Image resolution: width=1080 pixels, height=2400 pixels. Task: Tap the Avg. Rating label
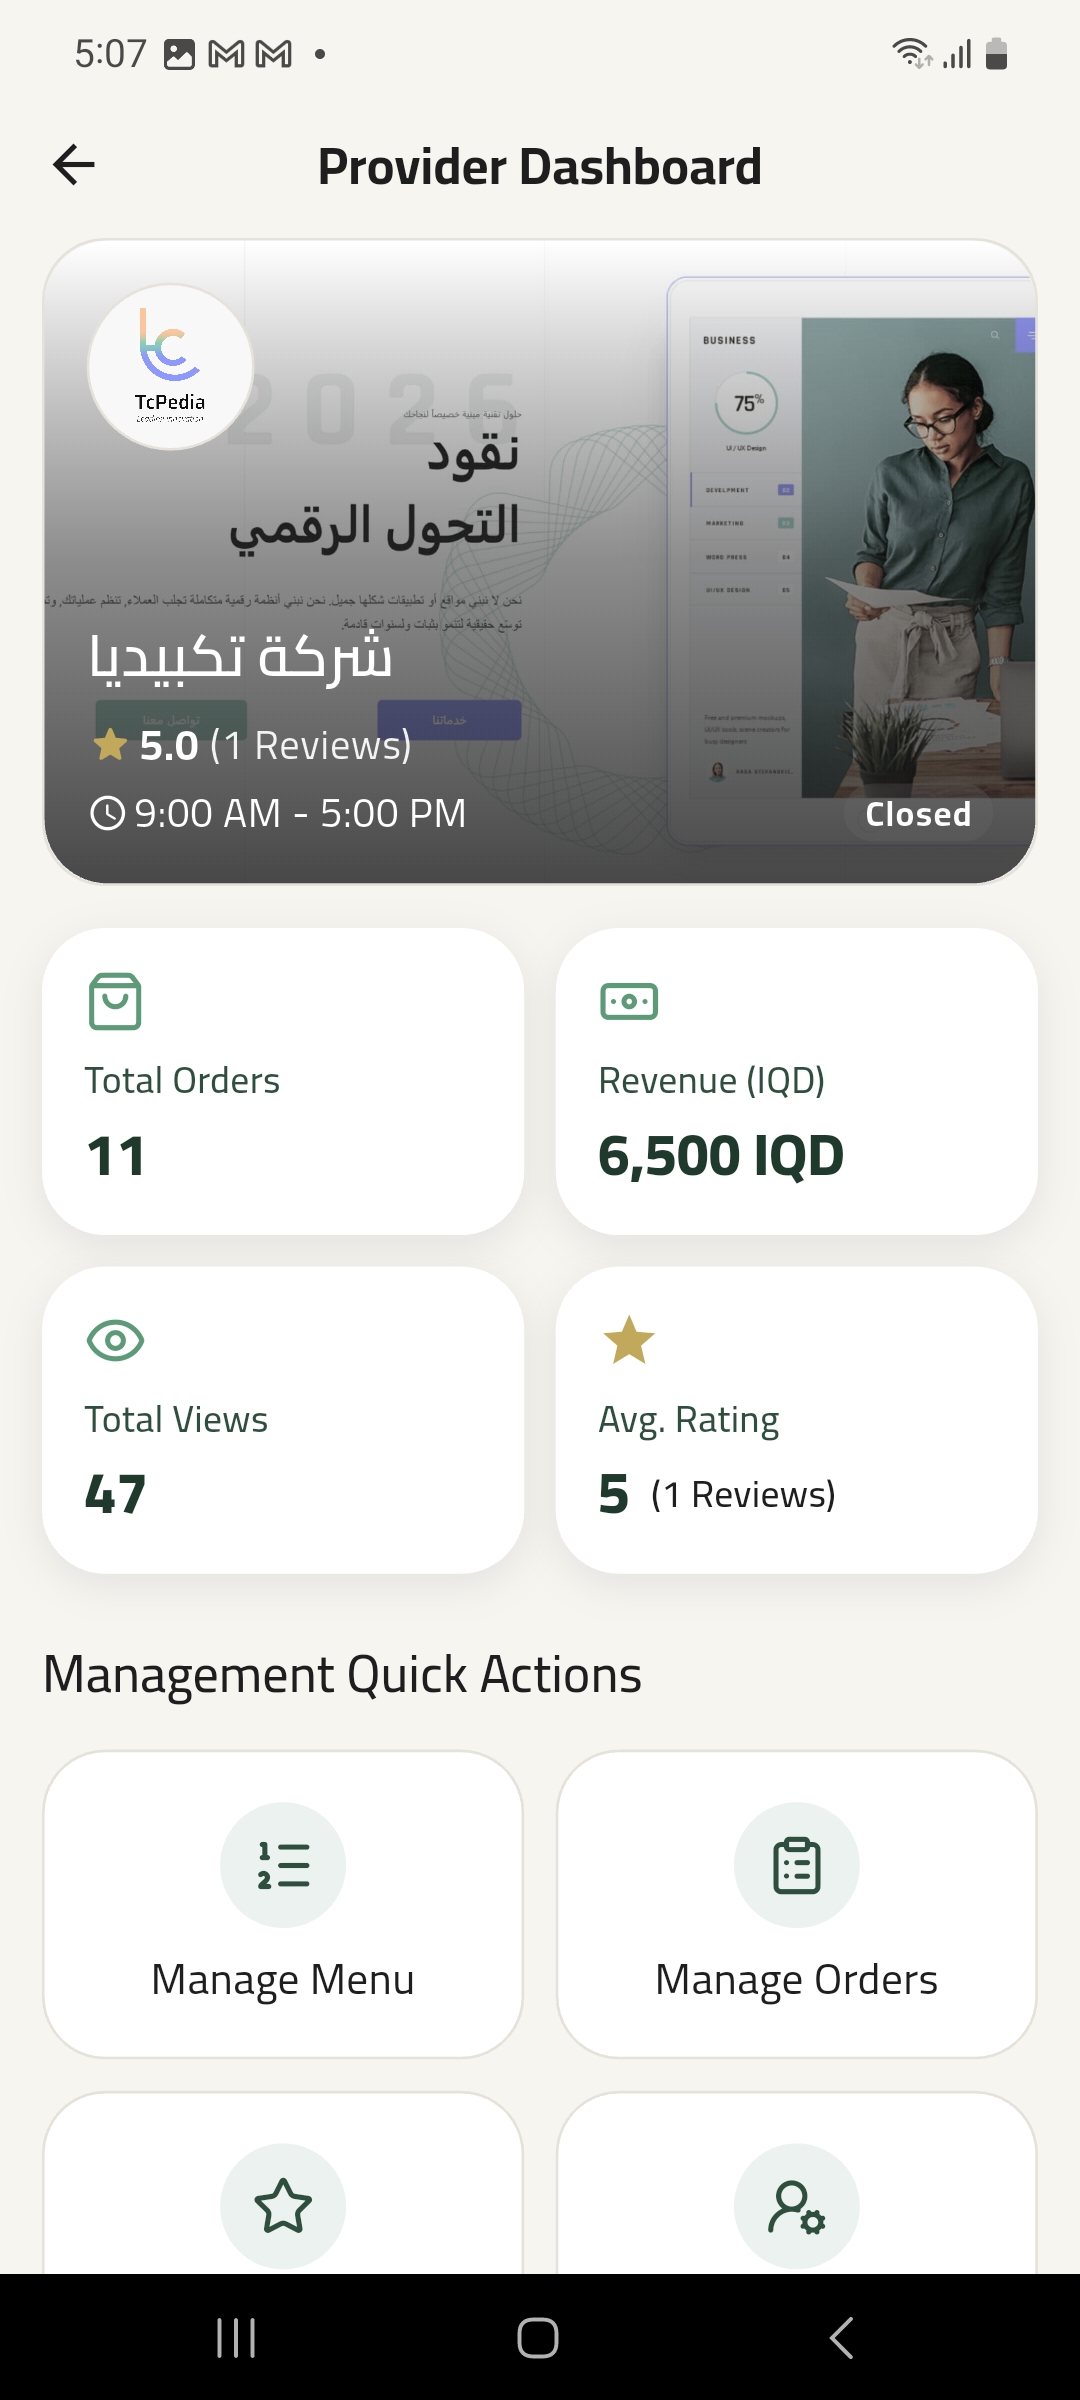pyautogui.click(x=689, y=1420)
